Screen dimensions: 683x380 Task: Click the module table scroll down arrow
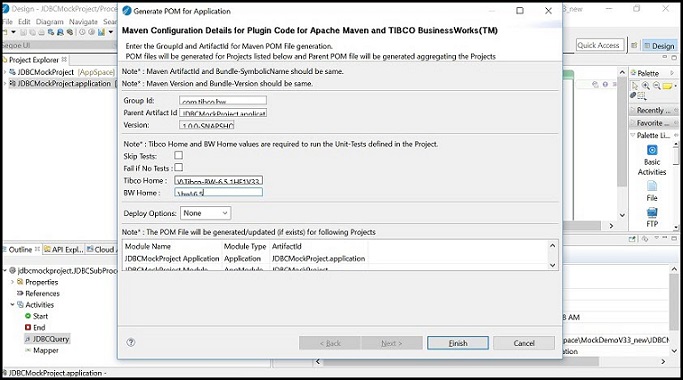pyautogui.click(x=552, y=265)
